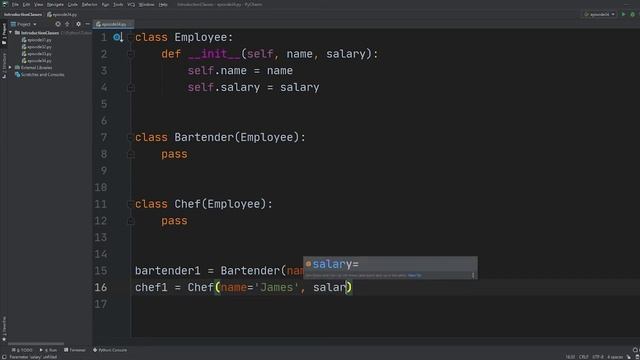Screen dimensions: 640x360
Task: Click the 'James' string on line 16
Action: [277, 287]
